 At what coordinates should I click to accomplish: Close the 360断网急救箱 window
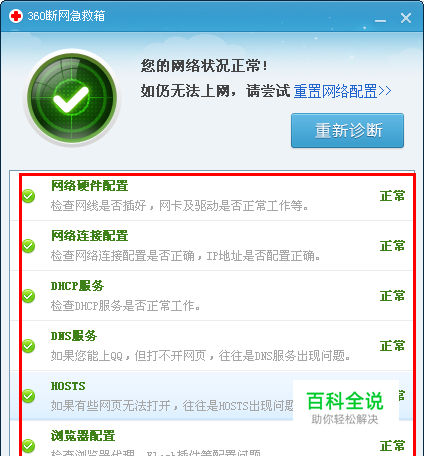click(406, 18)
